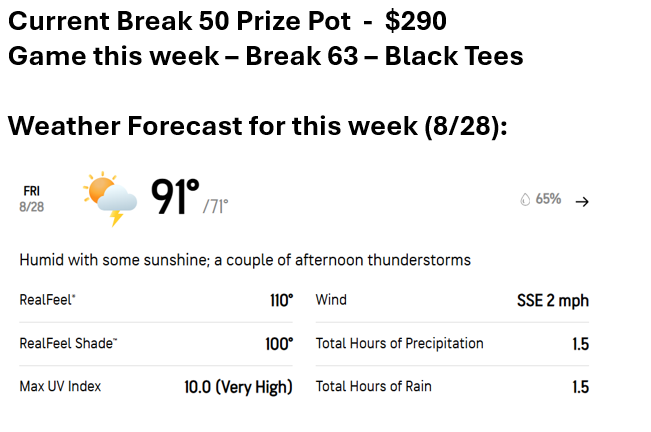Click the Wind row label
Screen dimensions: 651x432
(x=331, y=300)
